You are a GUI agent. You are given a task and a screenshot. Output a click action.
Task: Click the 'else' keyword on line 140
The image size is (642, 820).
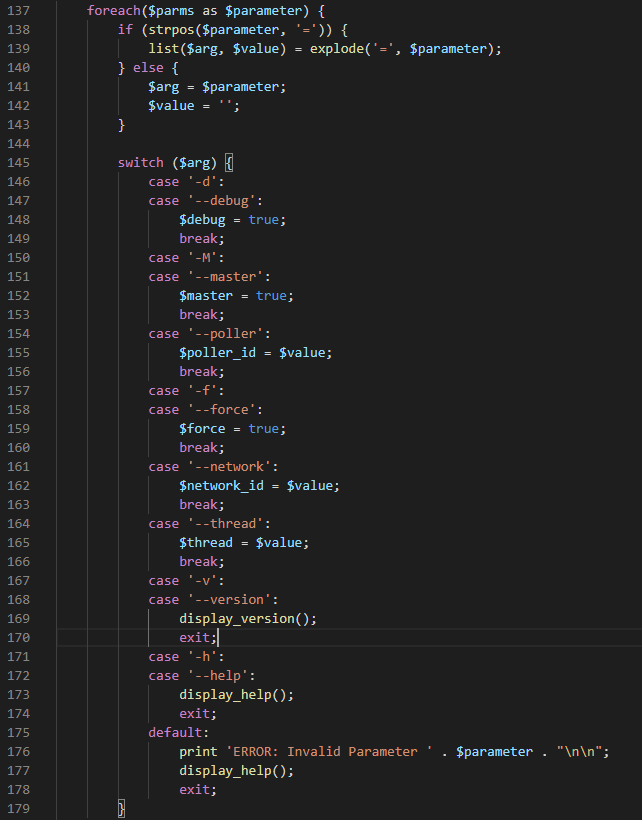[148, 68]
